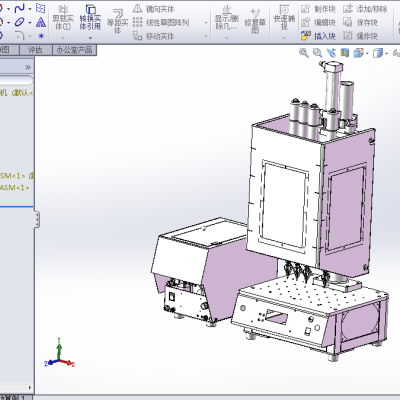The height and width of the screenshot is (400, 400).
Task: Select the ASM<1> tree item
Action: pyautogui.click(x=15, y=188)
